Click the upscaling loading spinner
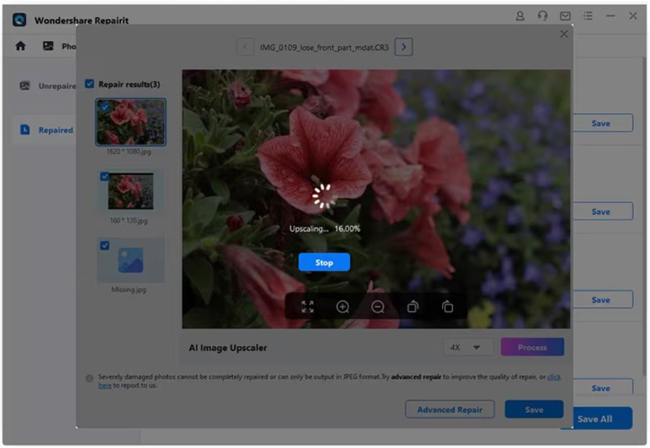 (324, 196)
